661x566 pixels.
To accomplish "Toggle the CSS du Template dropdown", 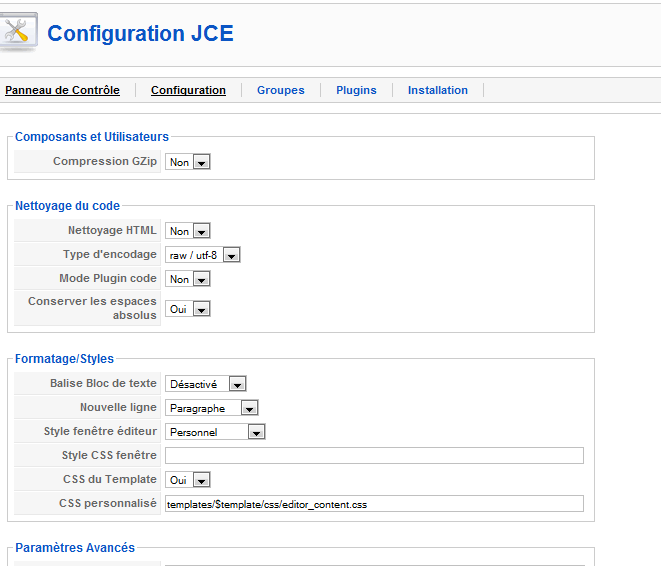I will 188,480.
